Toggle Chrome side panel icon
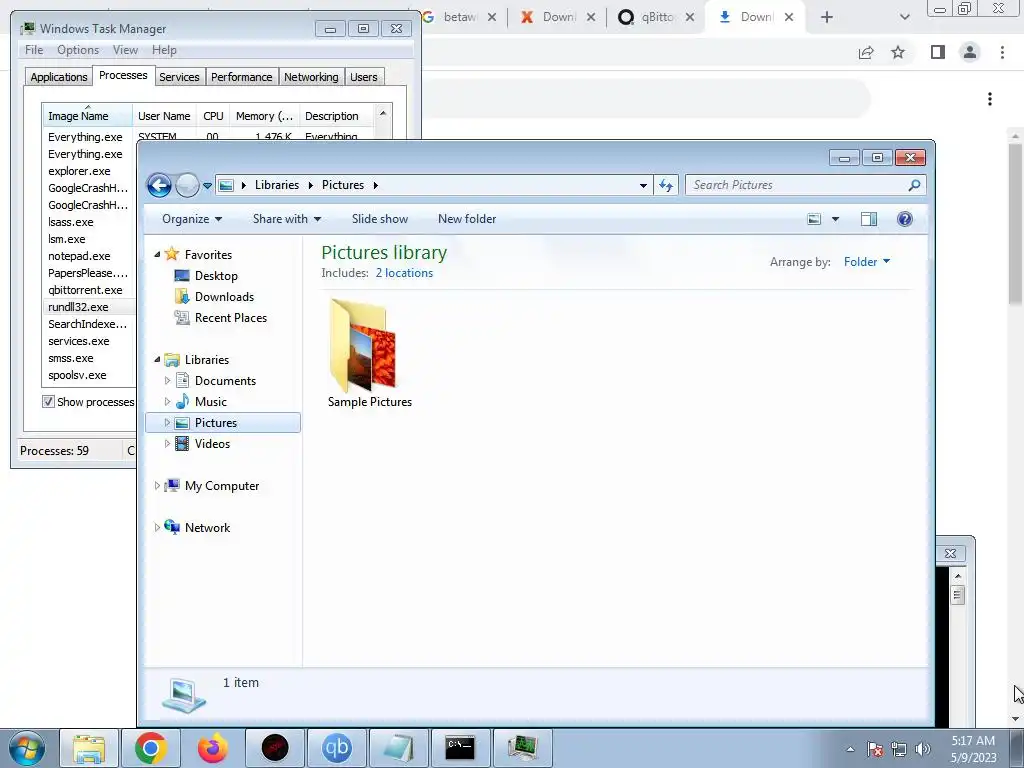 938,52
